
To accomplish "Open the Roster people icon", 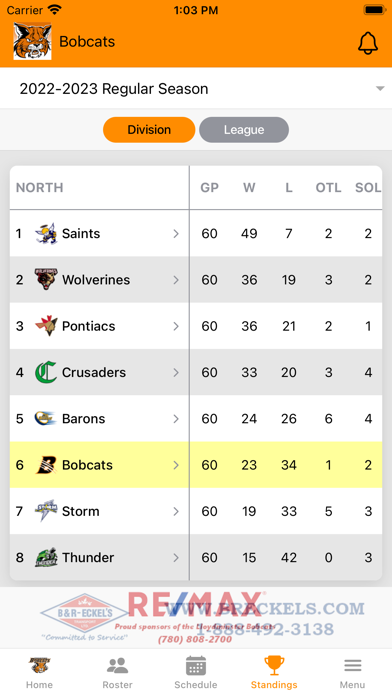I will point(118,665).
